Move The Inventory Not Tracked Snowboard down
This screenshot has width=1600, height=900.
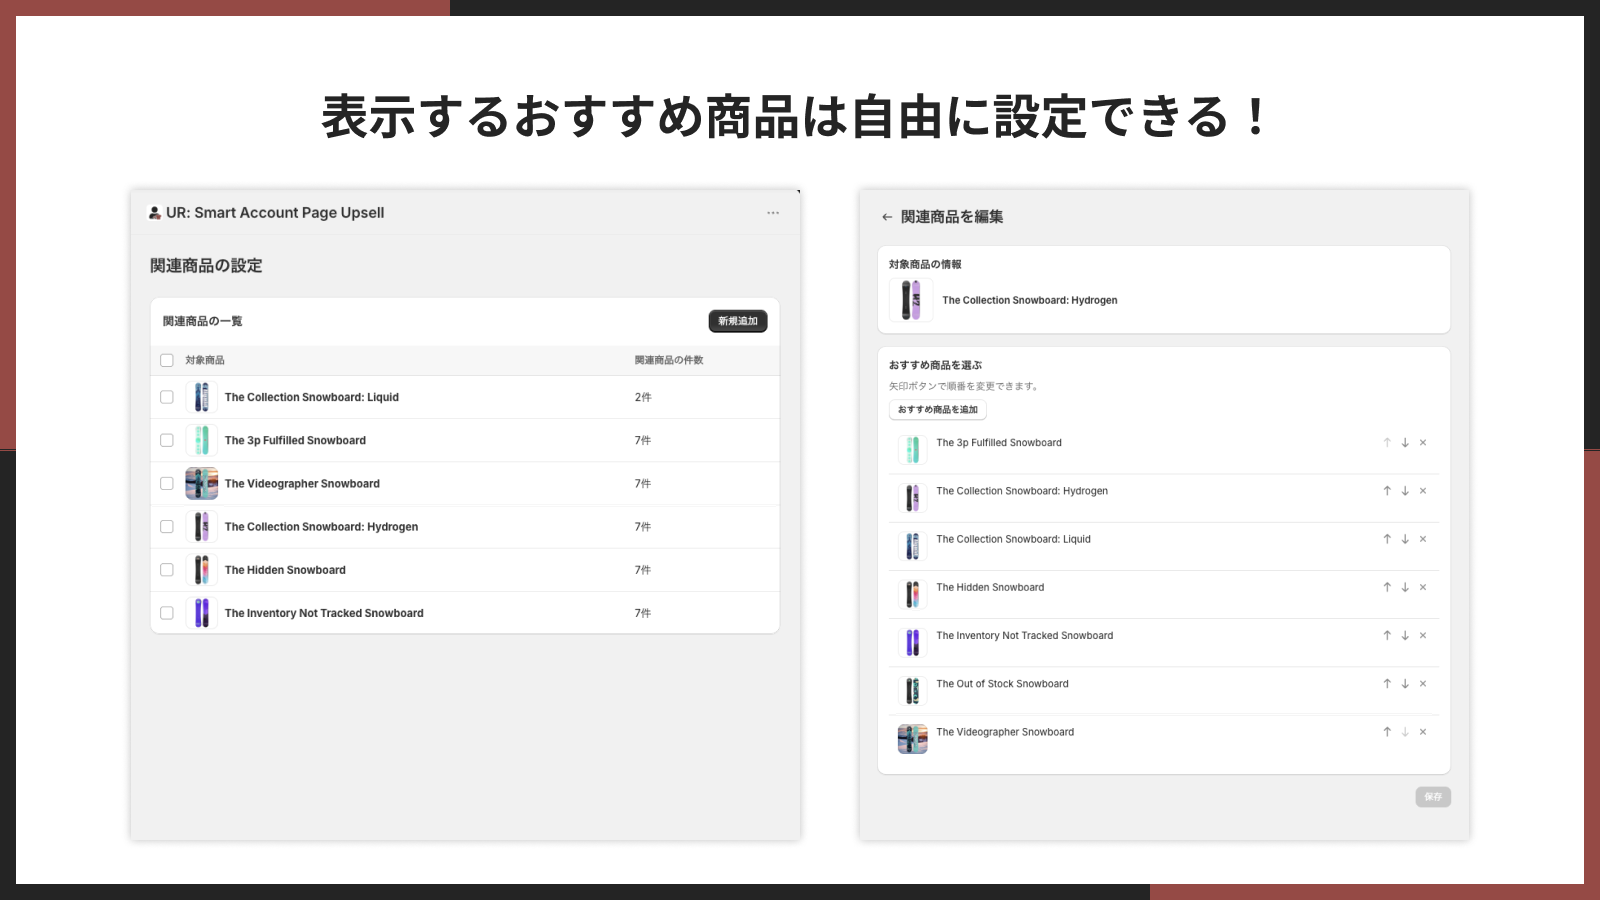coord(1405,635)
